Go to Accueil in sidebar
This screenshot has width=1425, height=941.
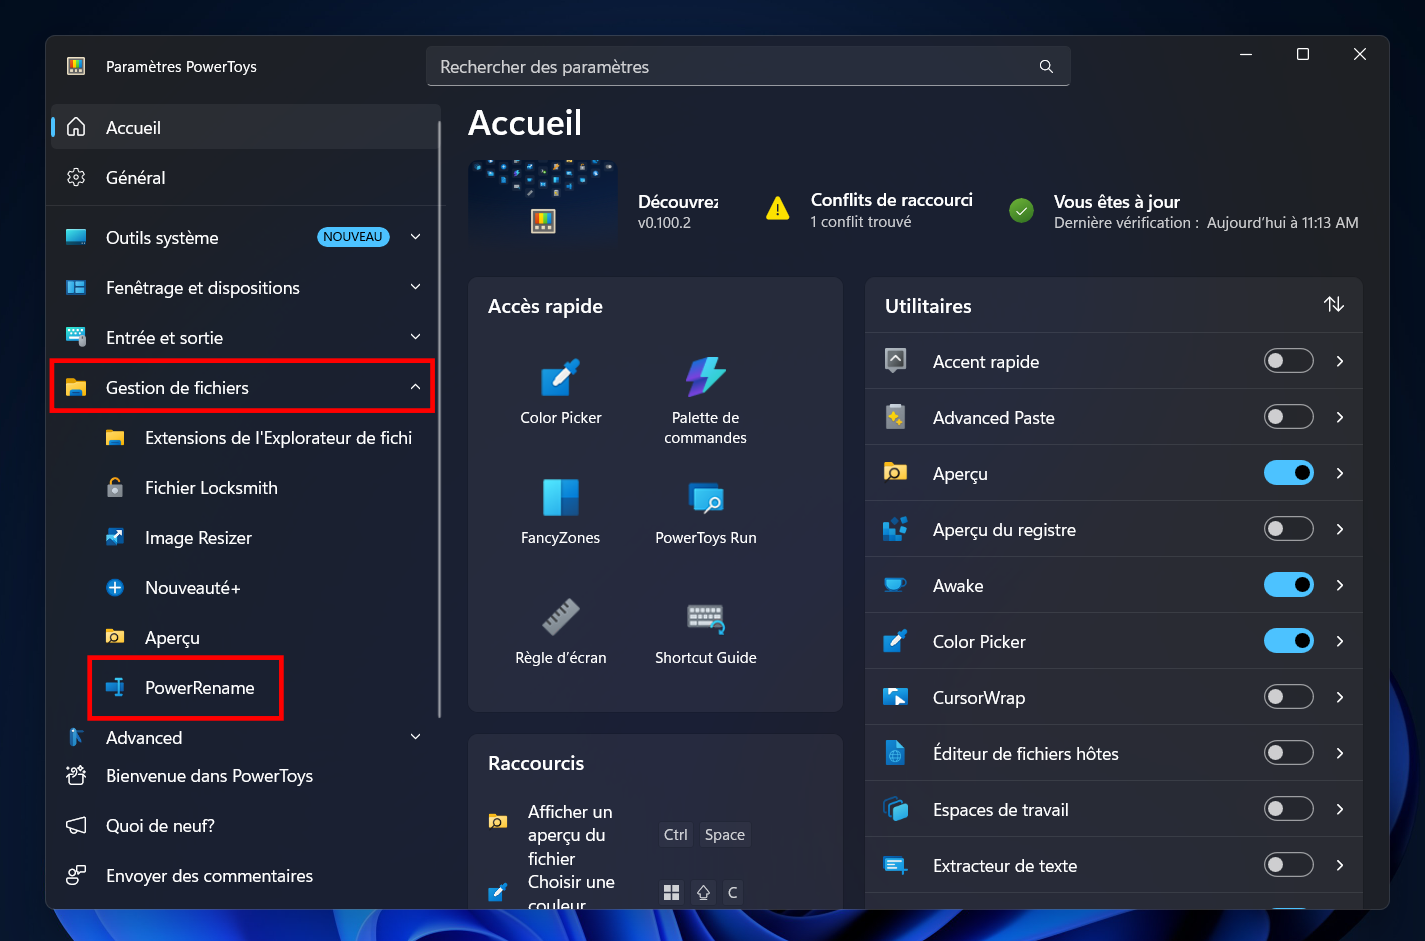coord(245,127)
